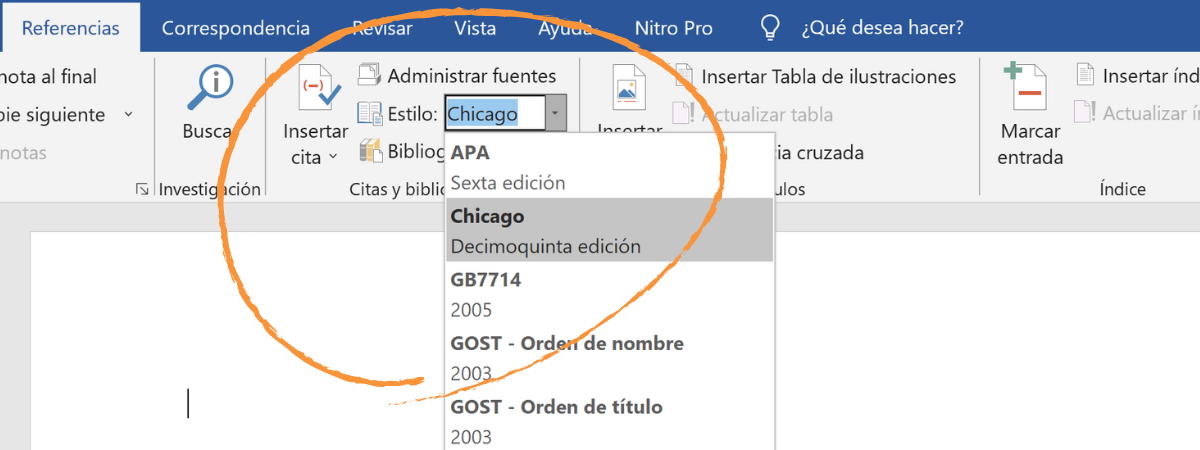This screenshot has width=1200, height=450.
Task: Click the Marcar entrada label
Action: (x=1030, y=145)
